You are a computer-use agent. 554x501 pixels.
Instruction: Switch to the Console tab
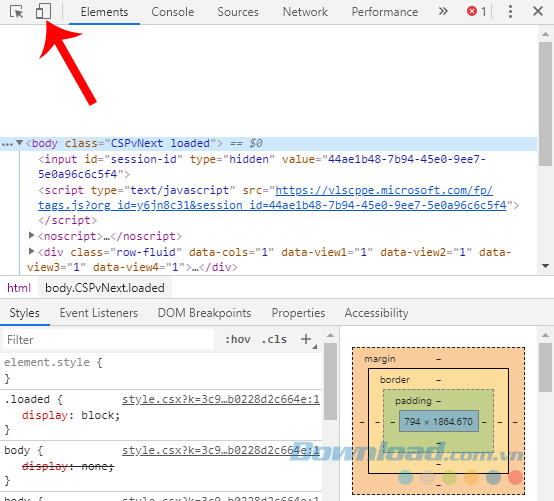click(172, 12)
